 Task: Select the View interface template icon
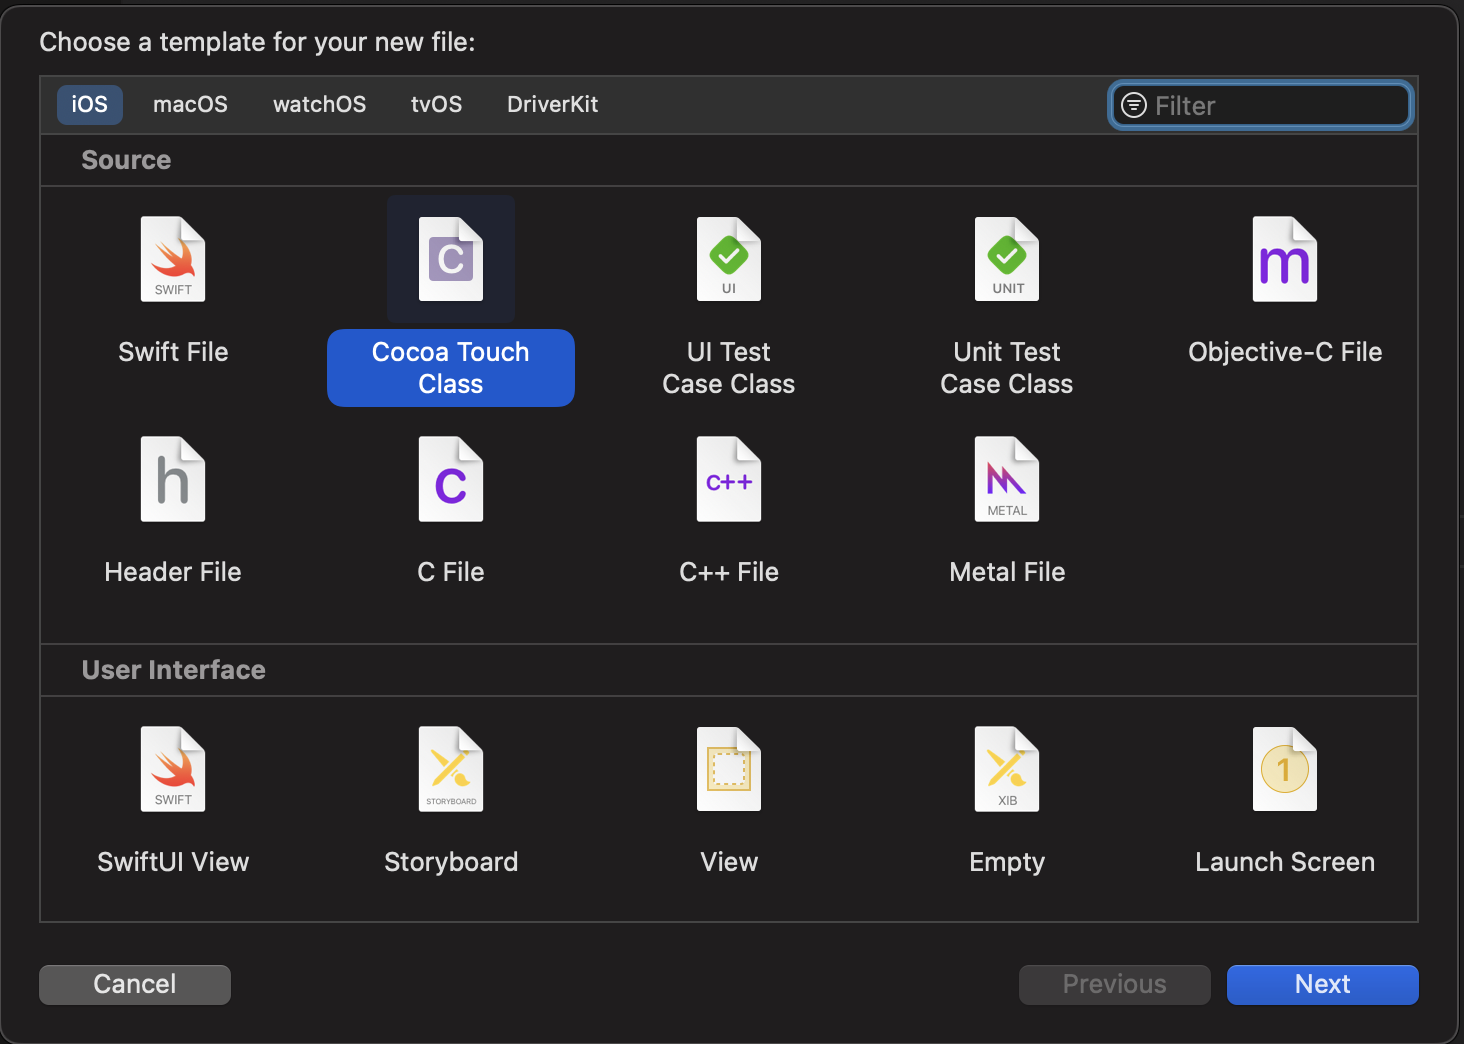[729, 769]
